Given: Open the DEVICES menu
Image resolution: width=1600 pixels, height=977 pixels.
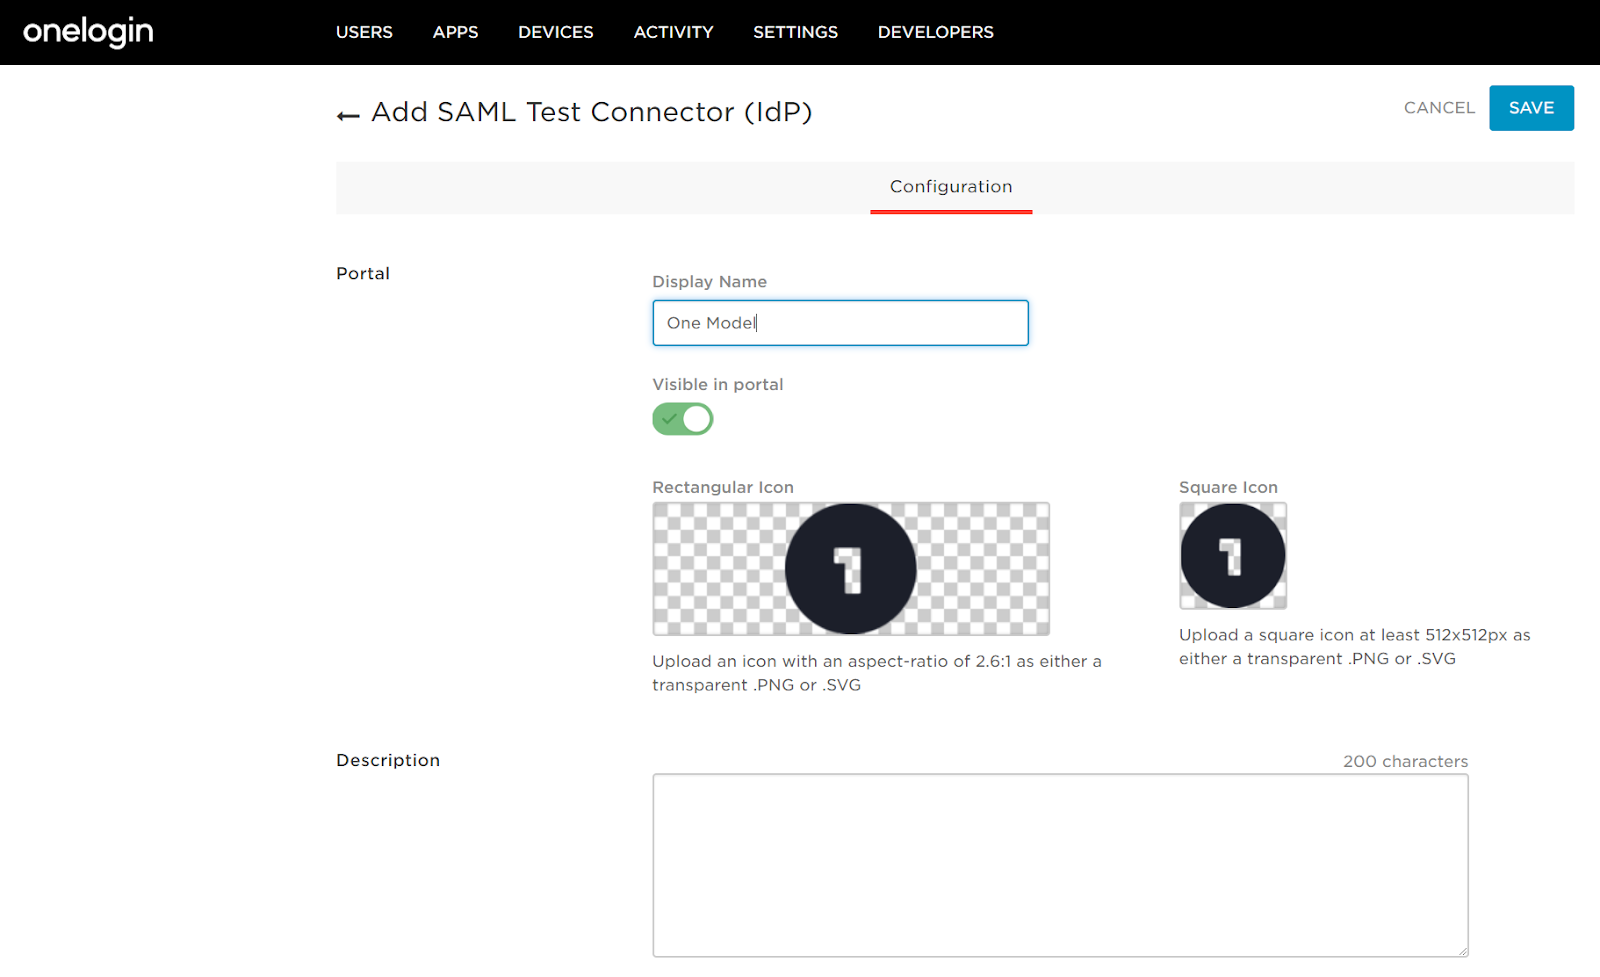Looking at the screenshot, I should click(556, 32).
